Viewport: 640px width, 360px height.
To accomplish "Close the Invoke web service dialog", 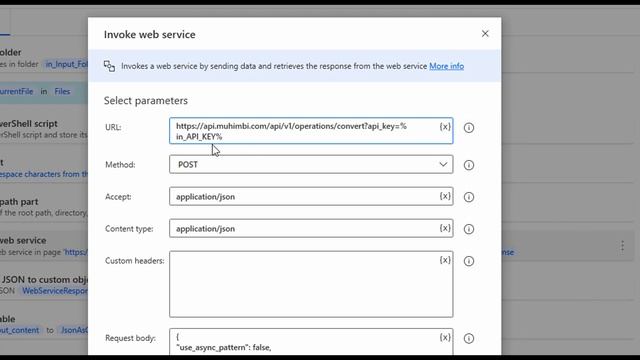I will pyautogui.click(x=485, y=34).
